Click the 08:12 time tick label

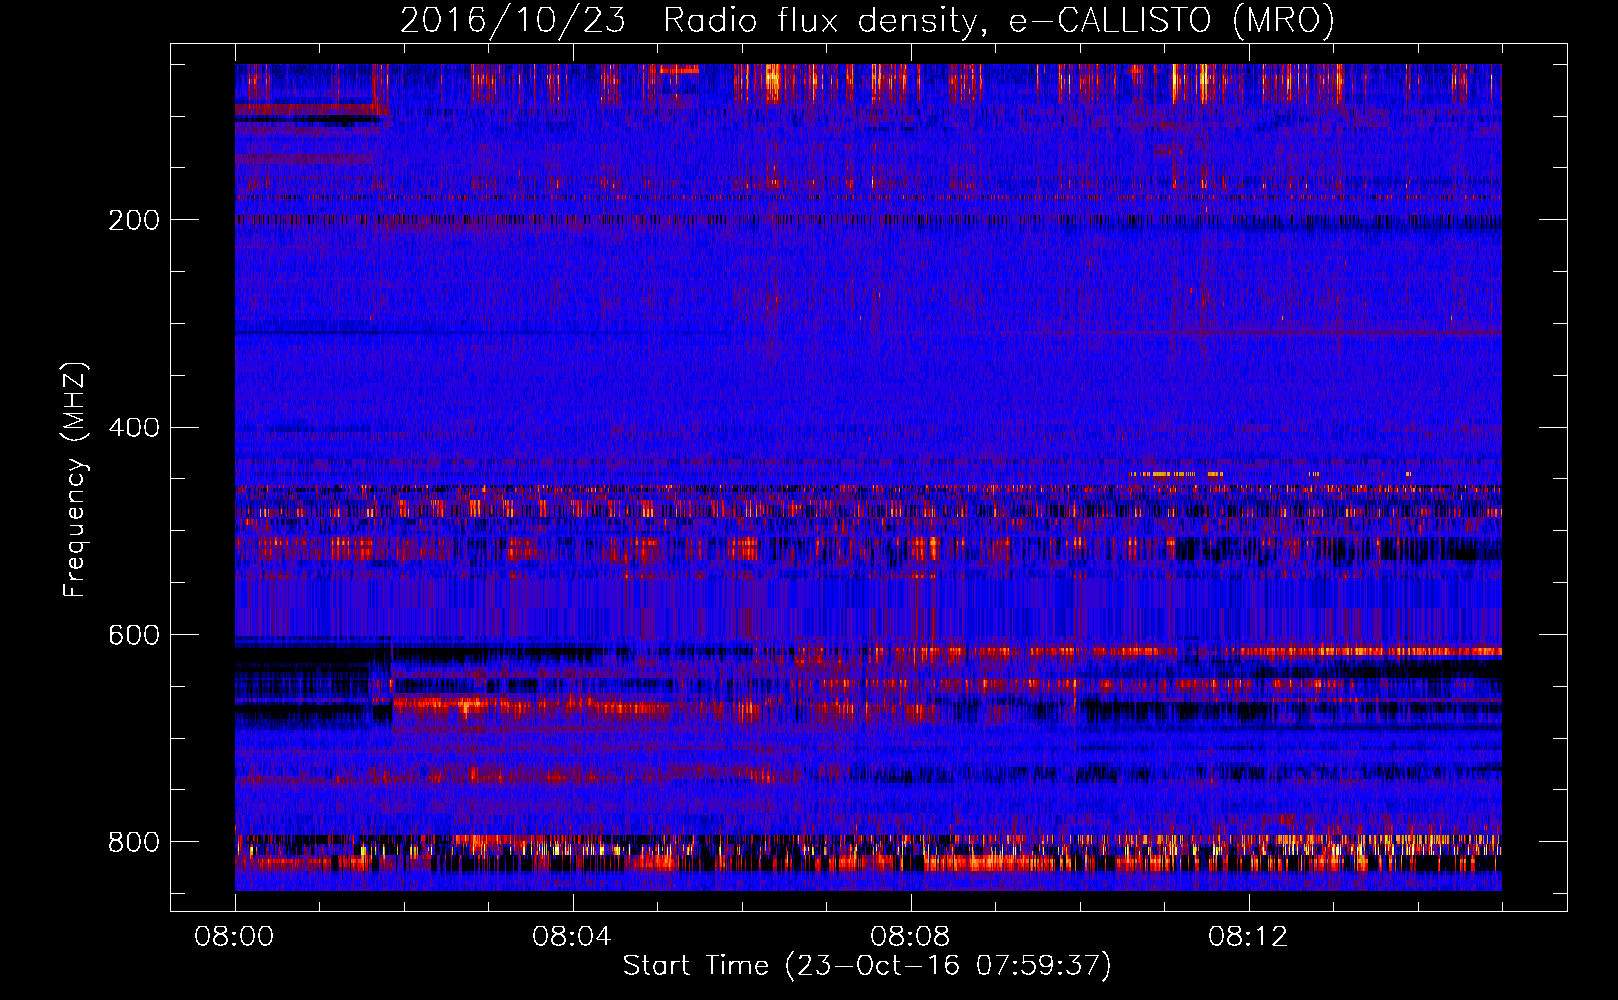point(1248,937)
